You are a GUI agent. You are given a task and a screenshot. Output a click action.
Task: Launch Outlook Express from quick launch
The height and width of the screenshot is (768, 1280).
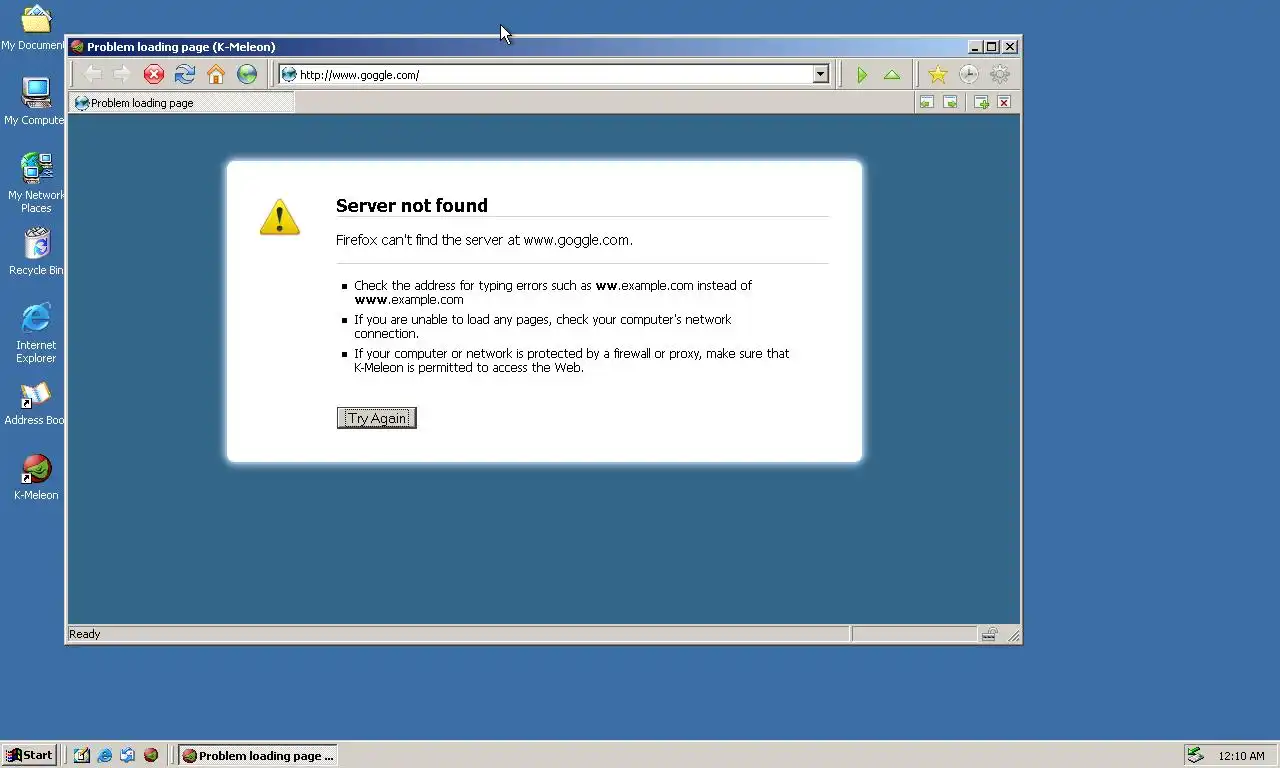[x=127, y=755]
